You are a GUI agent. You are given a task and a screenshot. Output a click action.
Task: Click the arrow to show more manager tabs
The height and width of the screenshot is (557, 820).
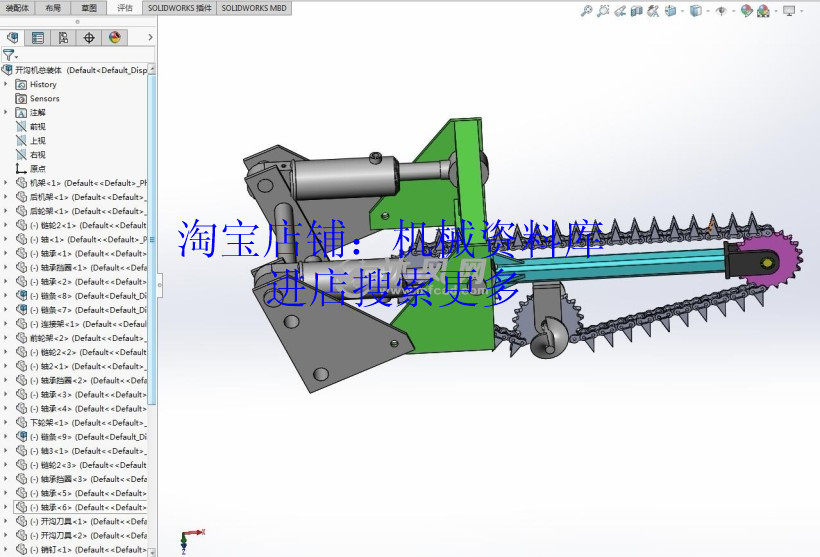click(150, 38)
